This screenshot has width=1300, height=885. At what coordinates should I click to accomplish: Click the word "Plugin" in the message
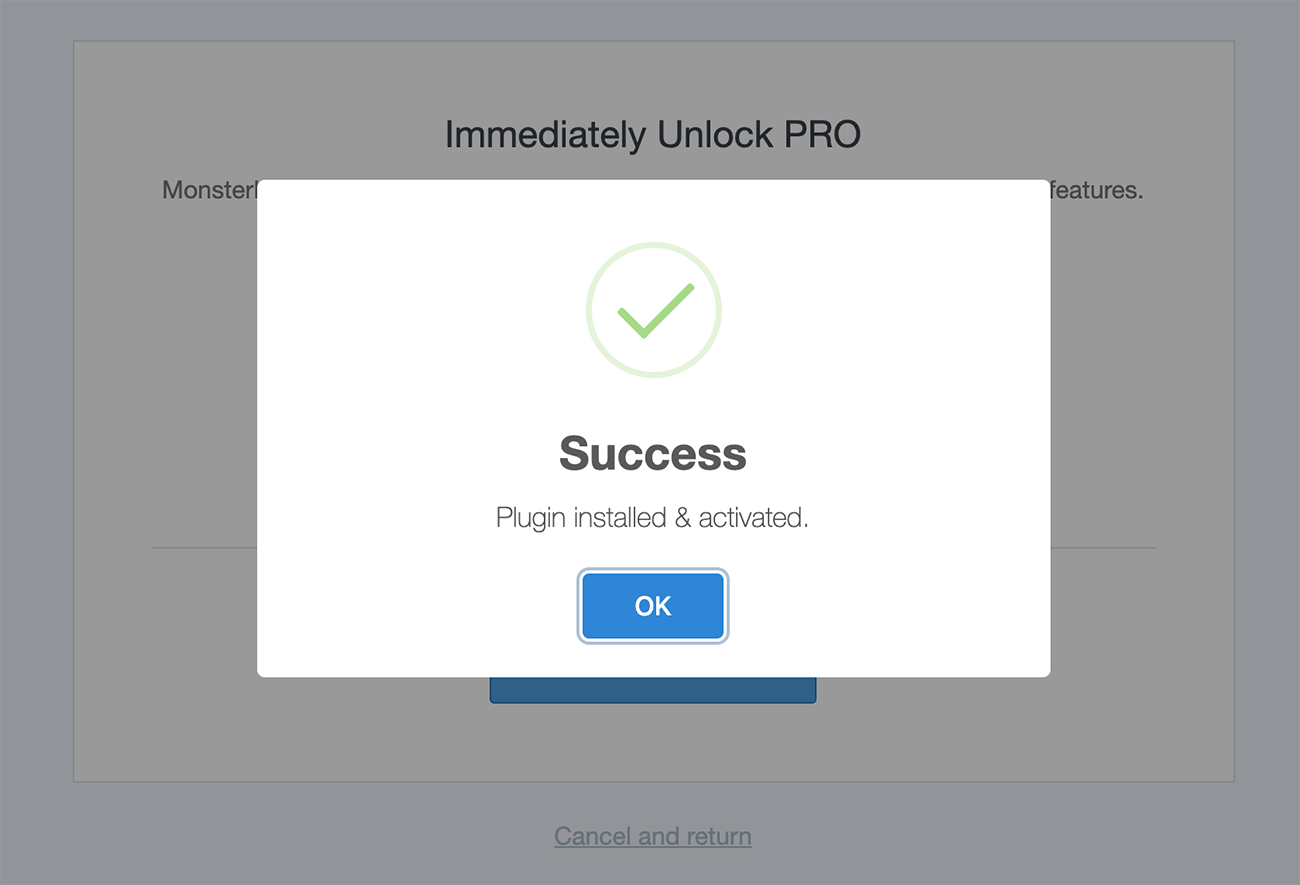point(530,518)
